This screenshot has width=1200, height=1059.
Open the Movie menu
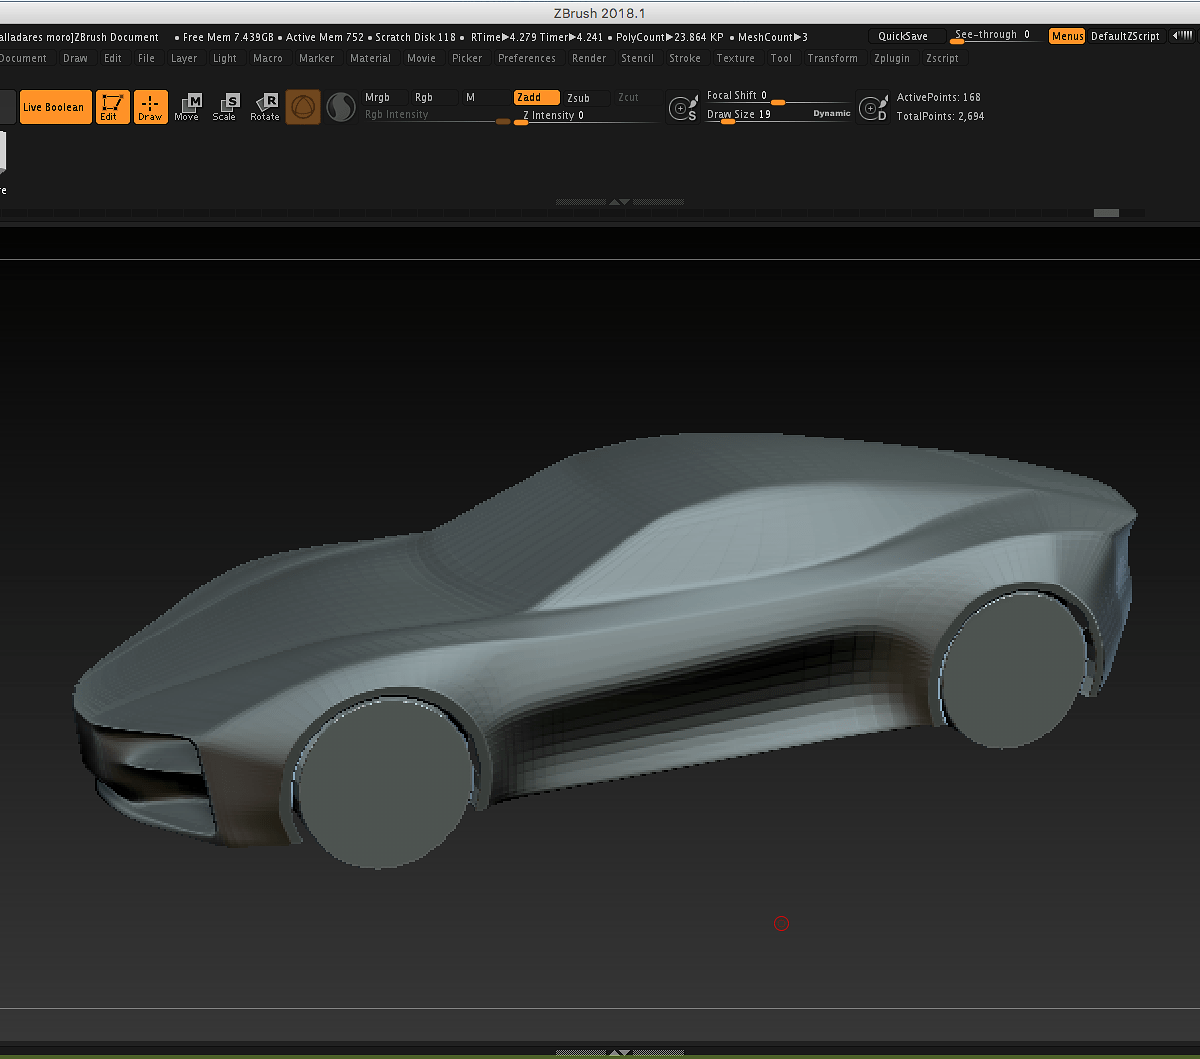pos(422,58)
